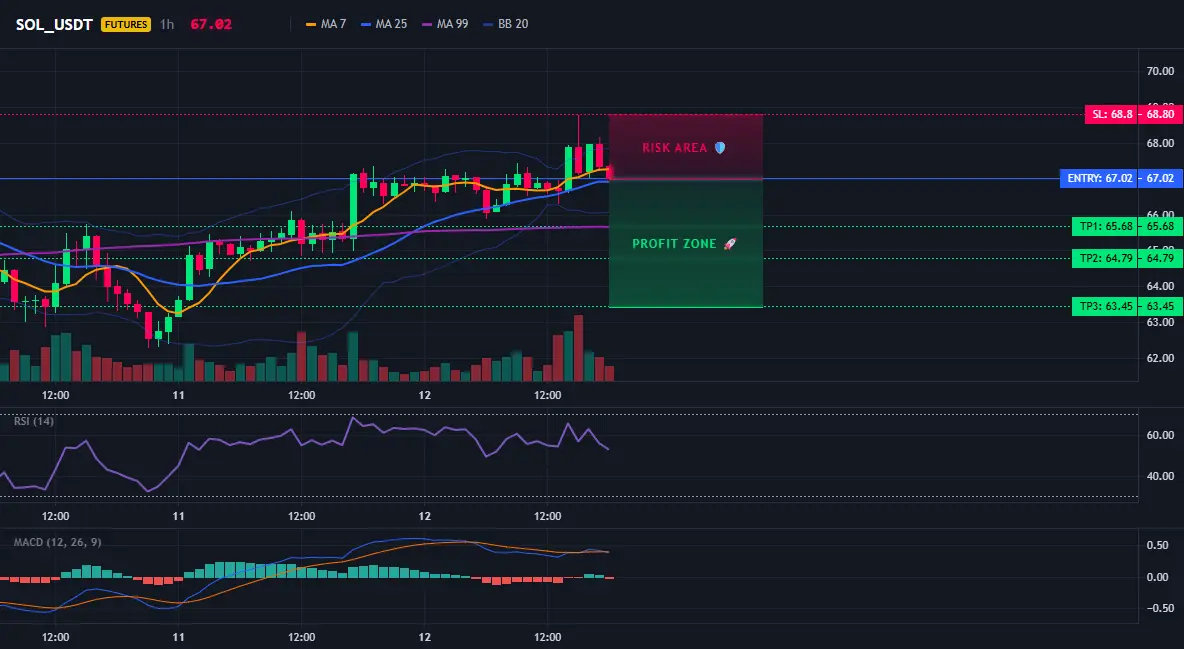Click the 70.00 price axis value

(1160, 72)
